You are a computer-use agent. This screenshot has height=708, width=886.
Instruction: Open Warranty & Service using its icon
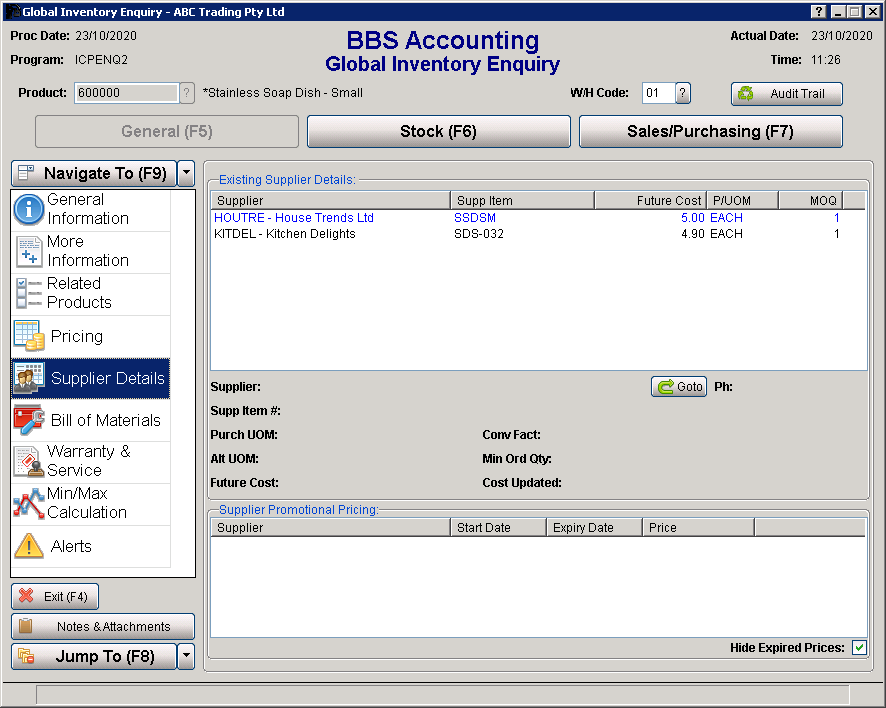[30, 462]
